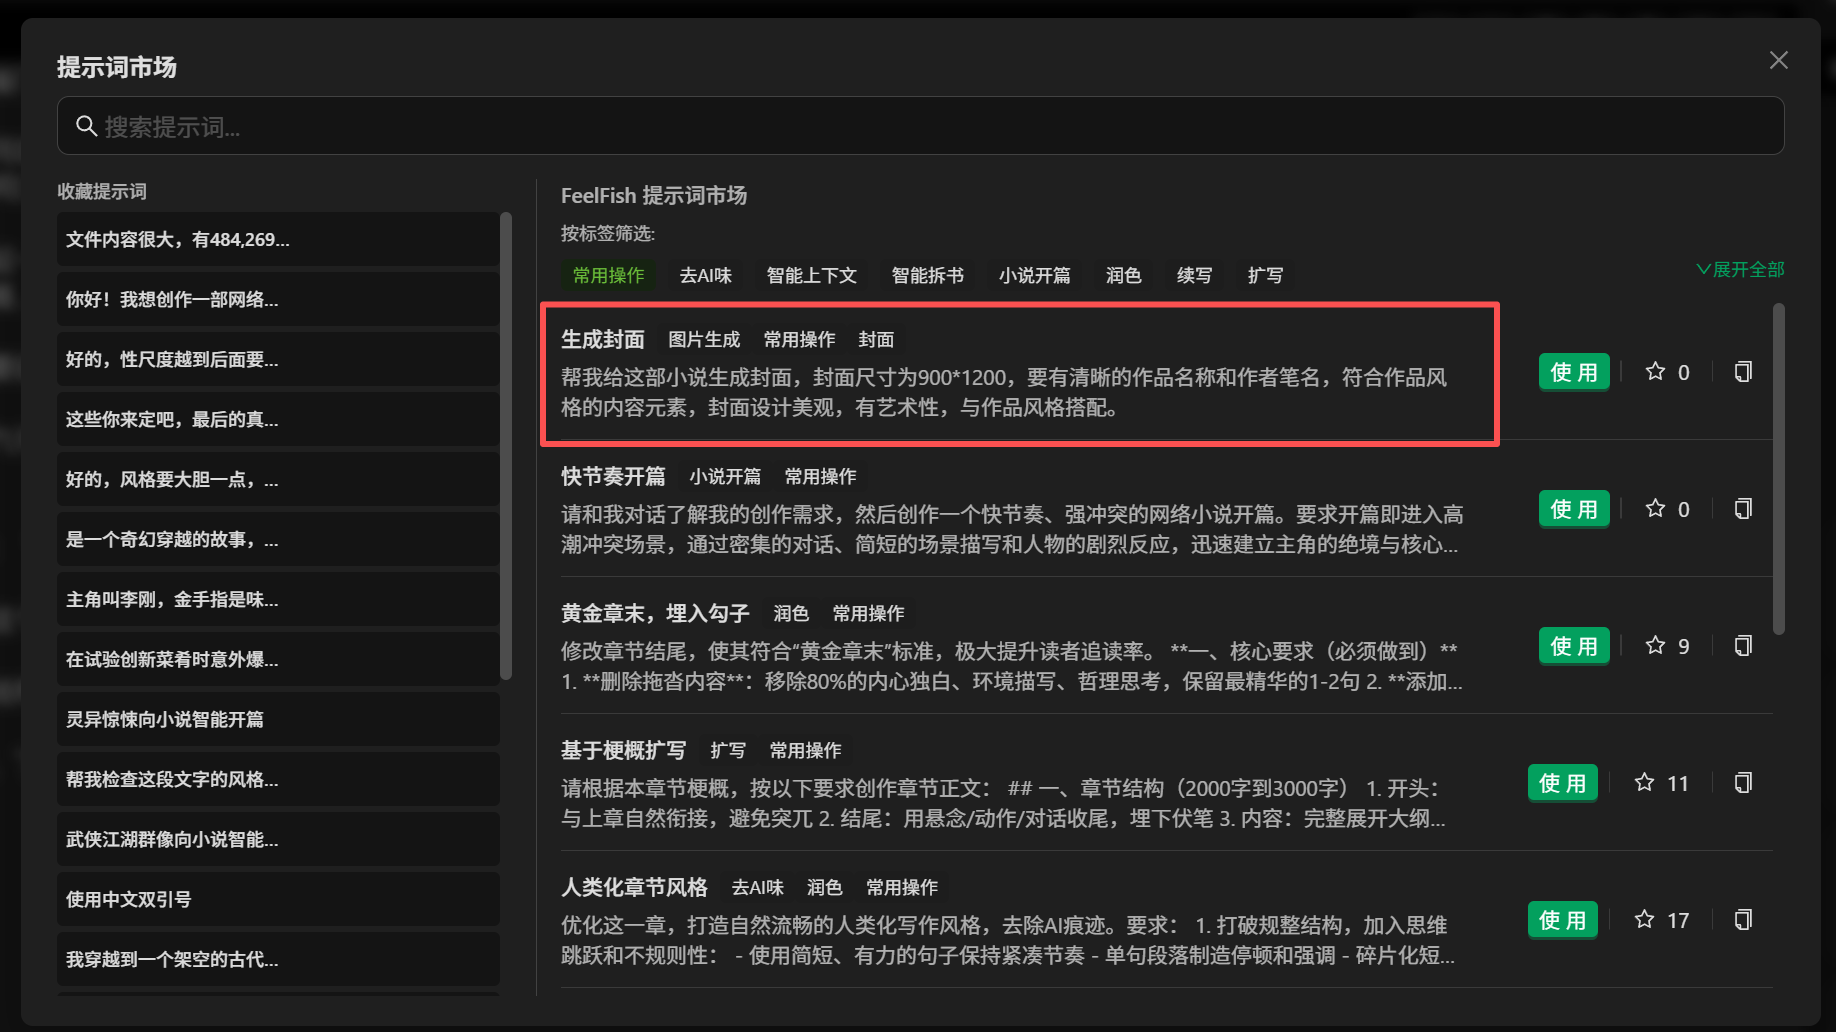This screenshot has height=1032, width=1836.
Task: Click the 搜索提示词 search field
Action: (920, 126)
